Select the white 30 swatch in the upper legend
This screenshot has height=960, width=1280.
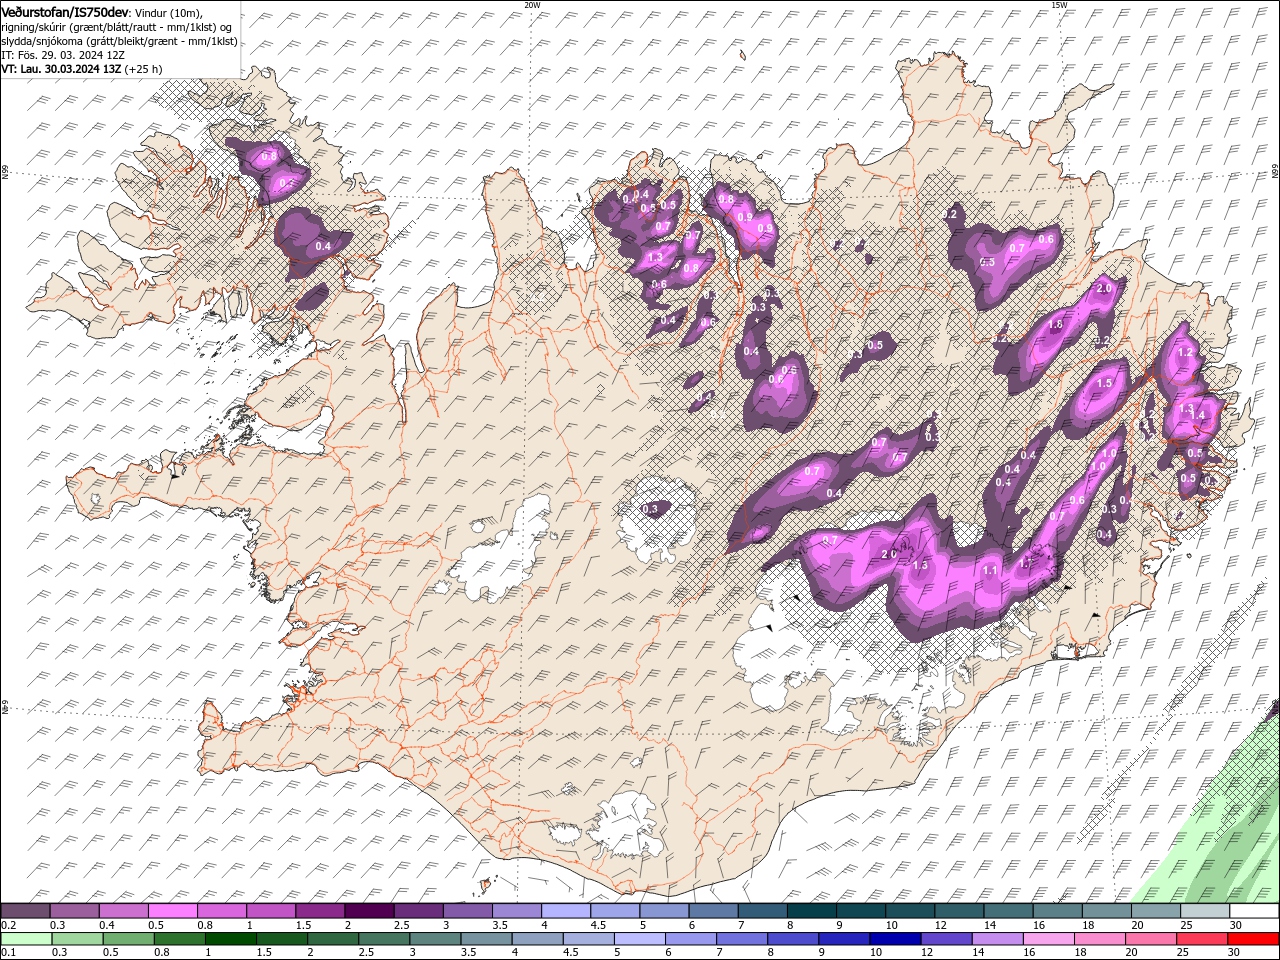click(1254, 911)
